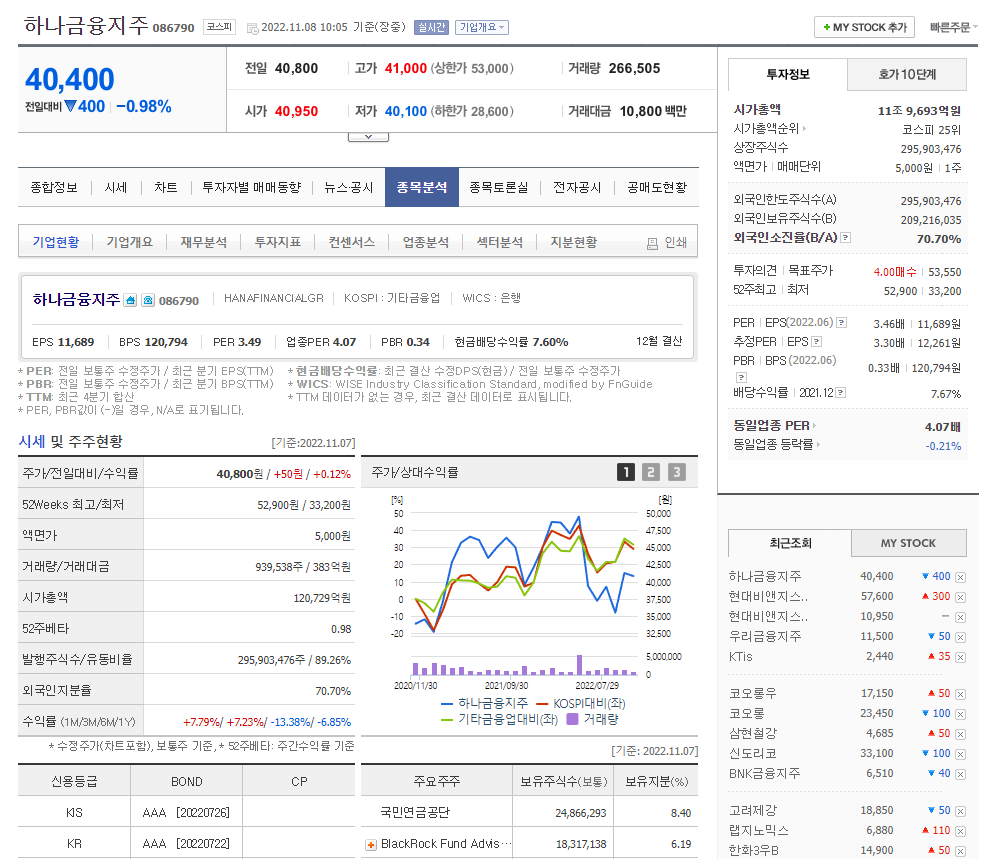Select the 기업현황 sub-tab
The width and height of the screenshot is (985, 859).
coord(56,242)
